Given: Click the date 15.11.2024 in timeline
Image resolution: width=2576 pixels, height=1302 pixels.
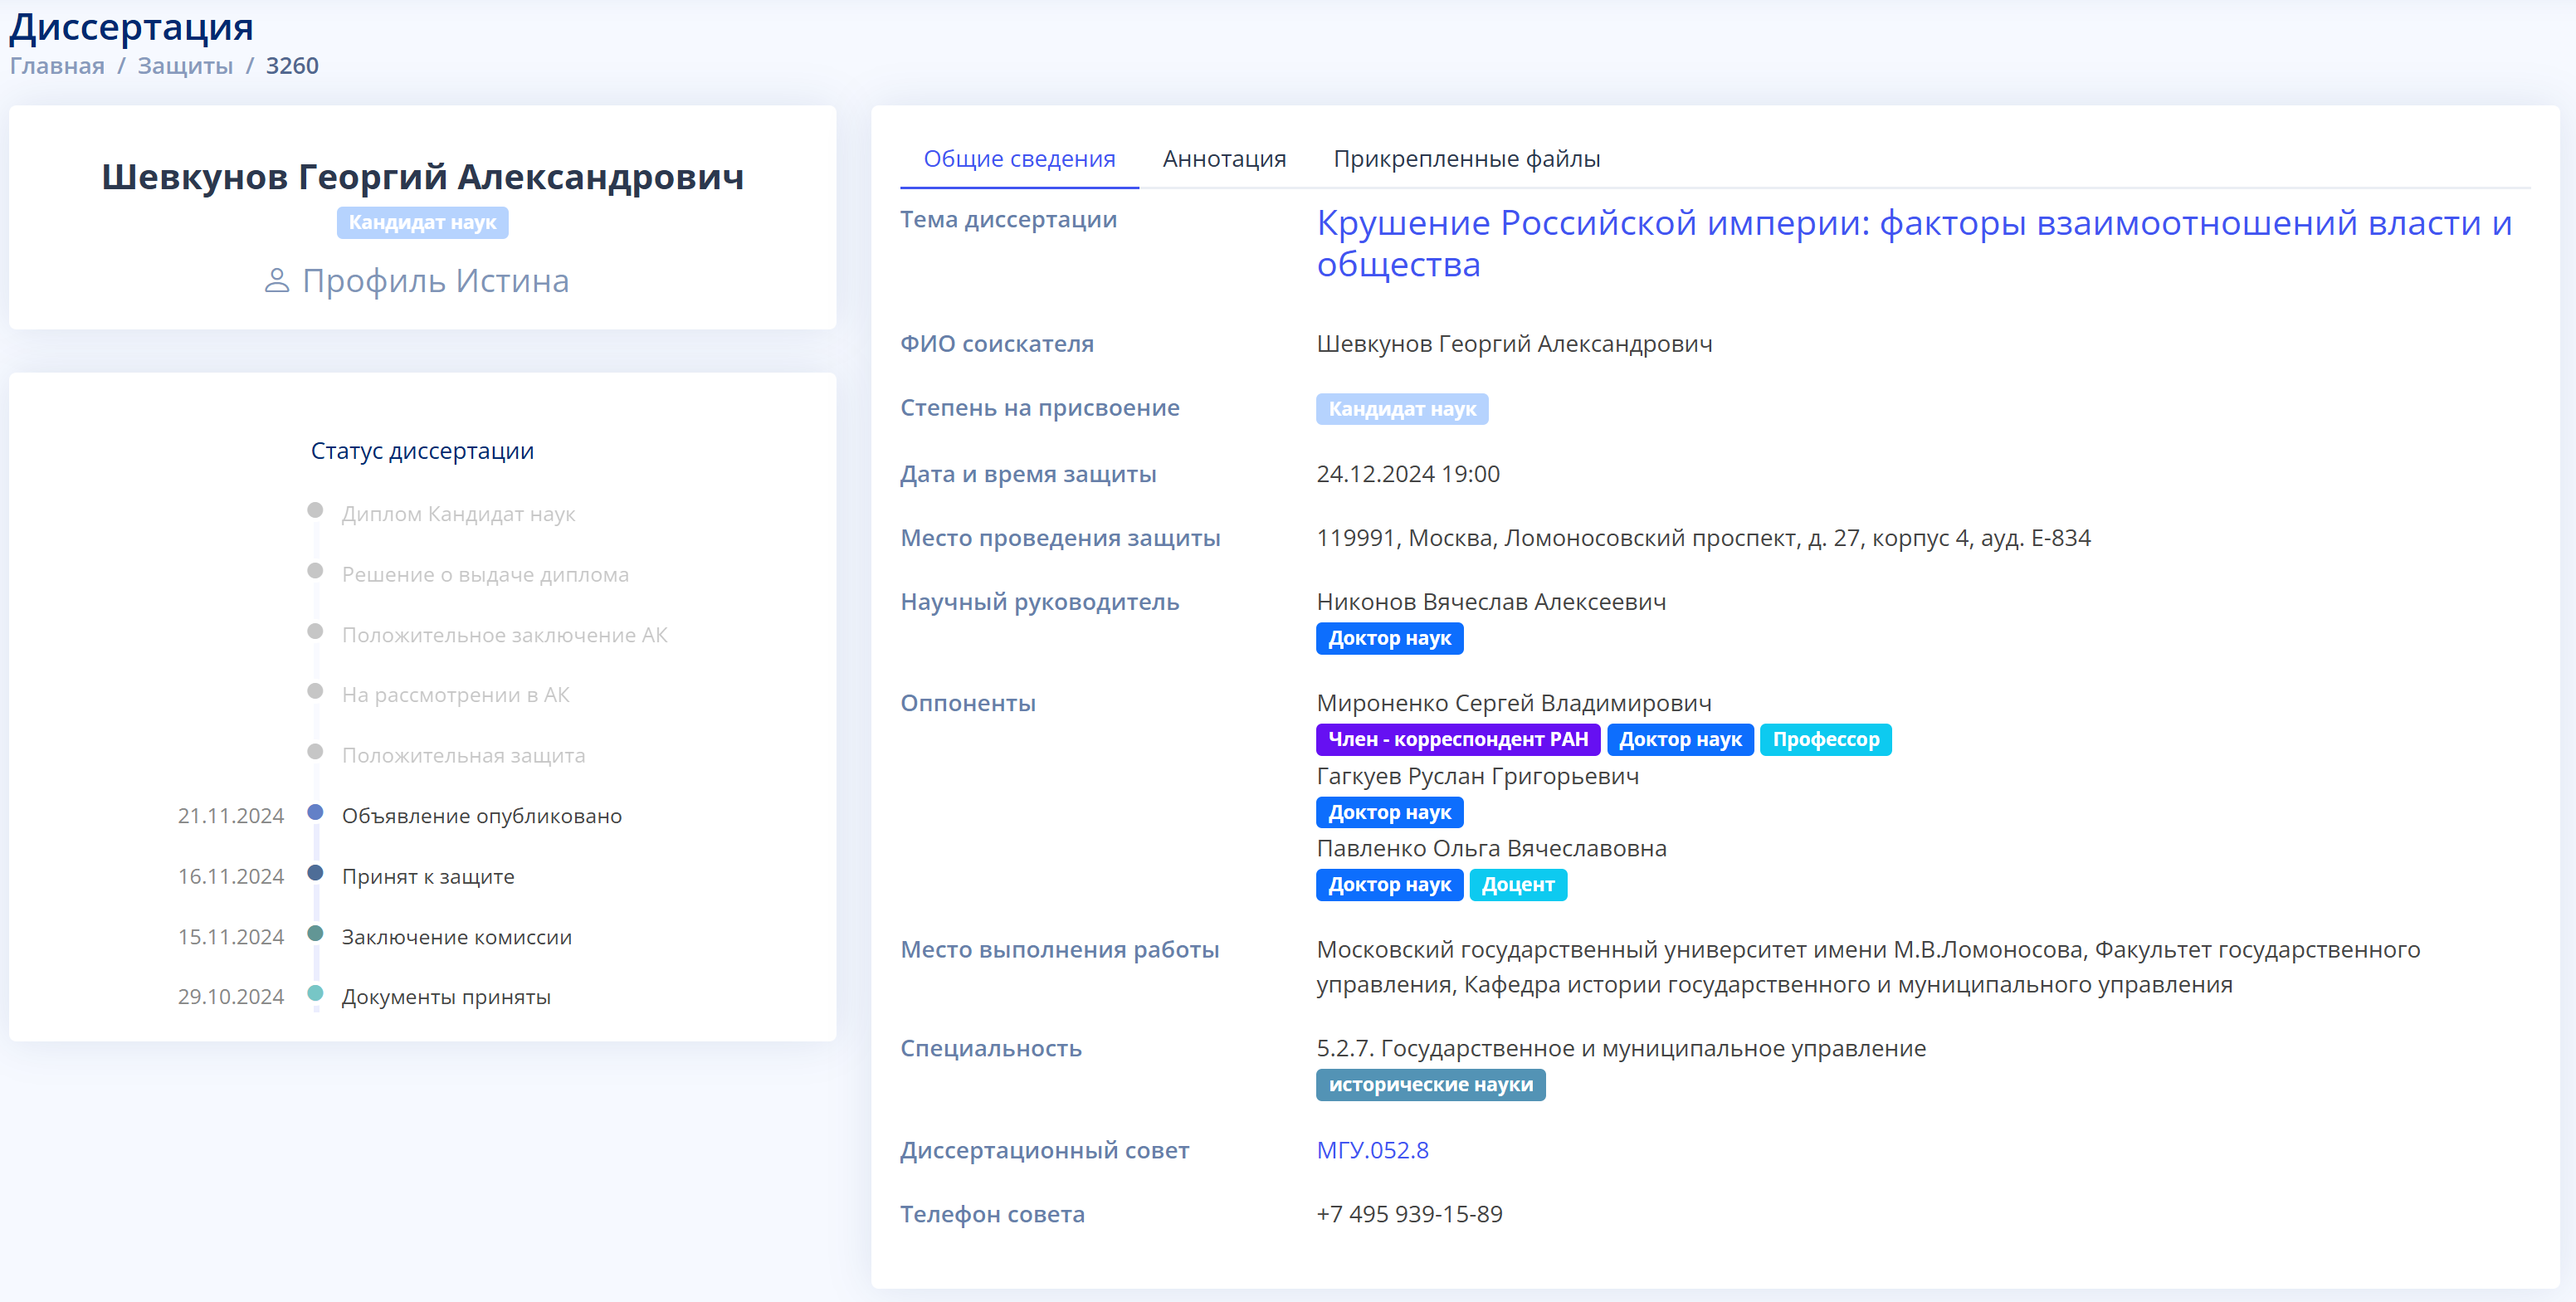Looking at the screenshot, I should pos(231,937).
